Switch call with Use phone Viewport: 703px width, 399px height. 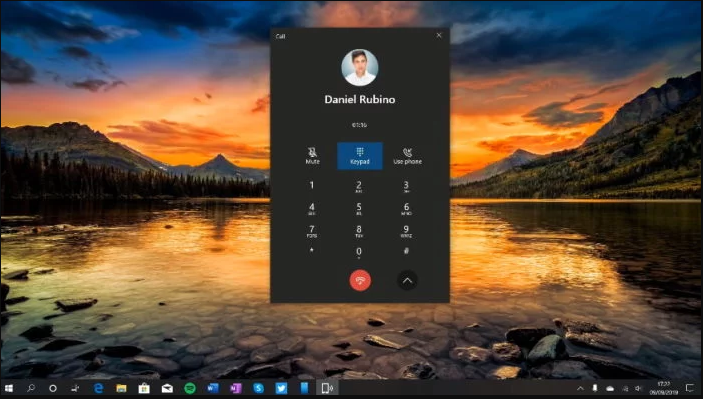(407, 156)
